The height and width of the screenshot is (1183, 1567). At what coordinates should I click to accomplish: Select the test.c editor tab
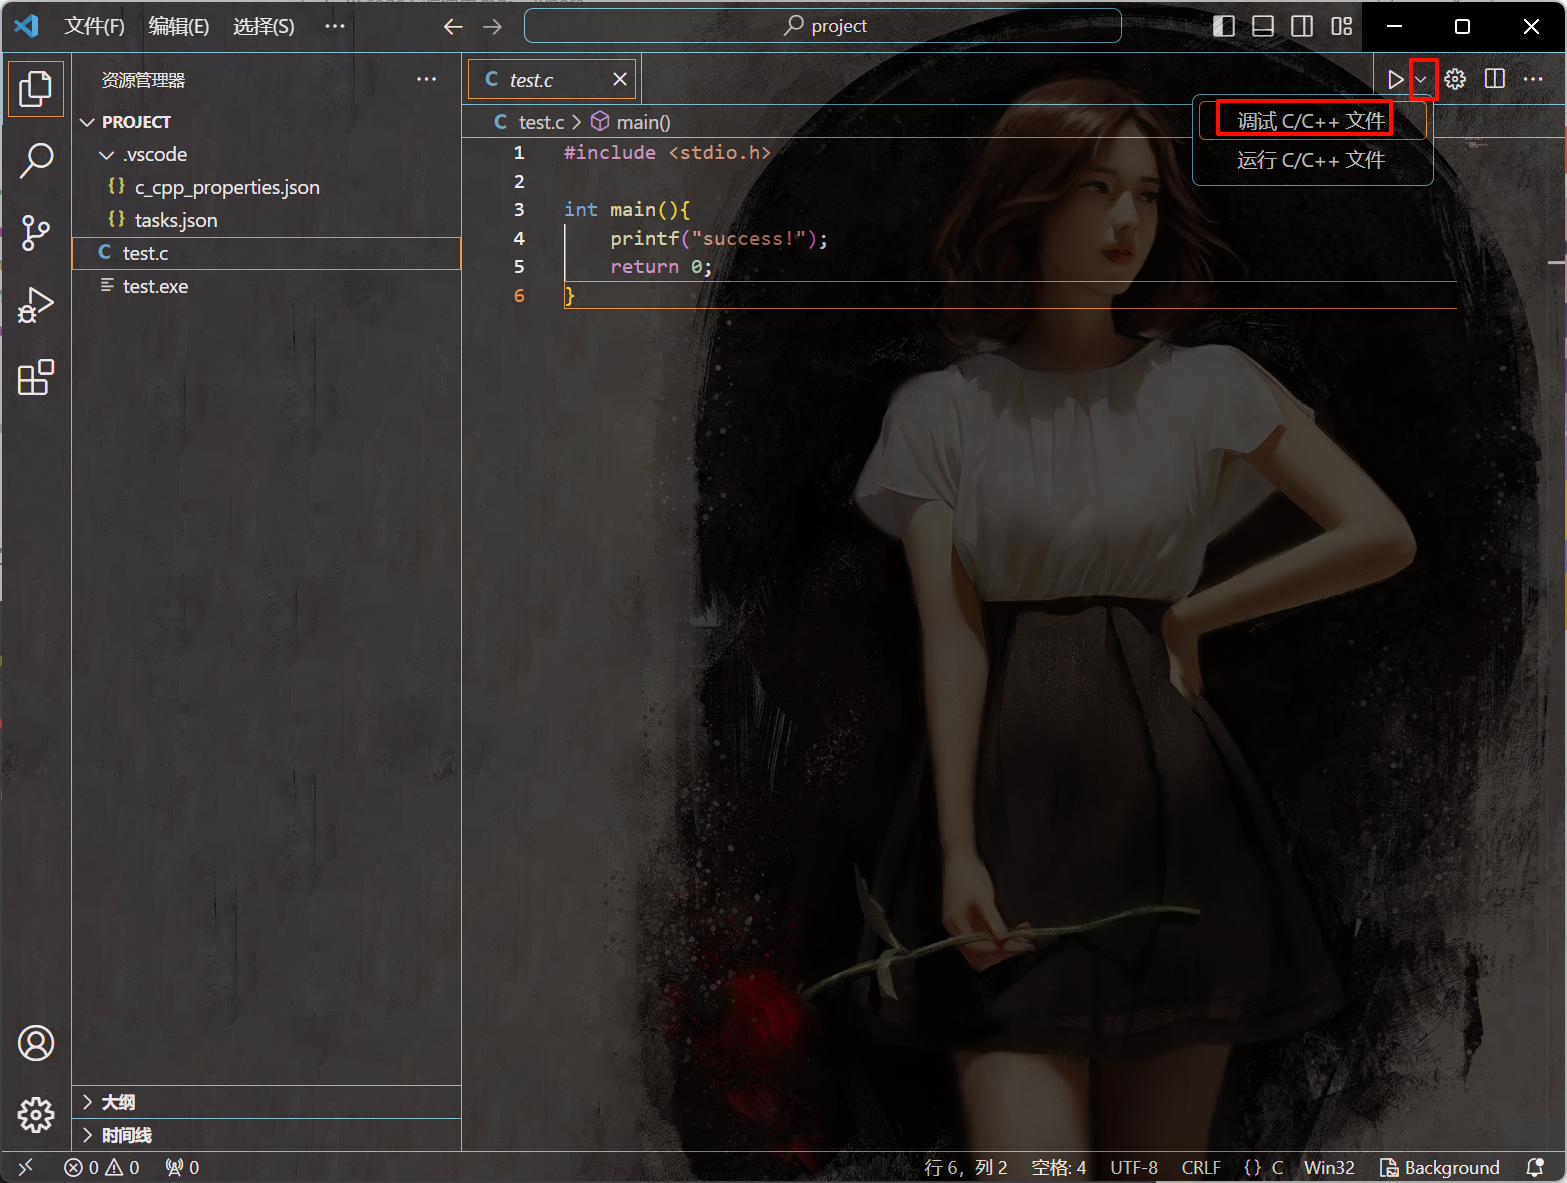coord(552,79)
